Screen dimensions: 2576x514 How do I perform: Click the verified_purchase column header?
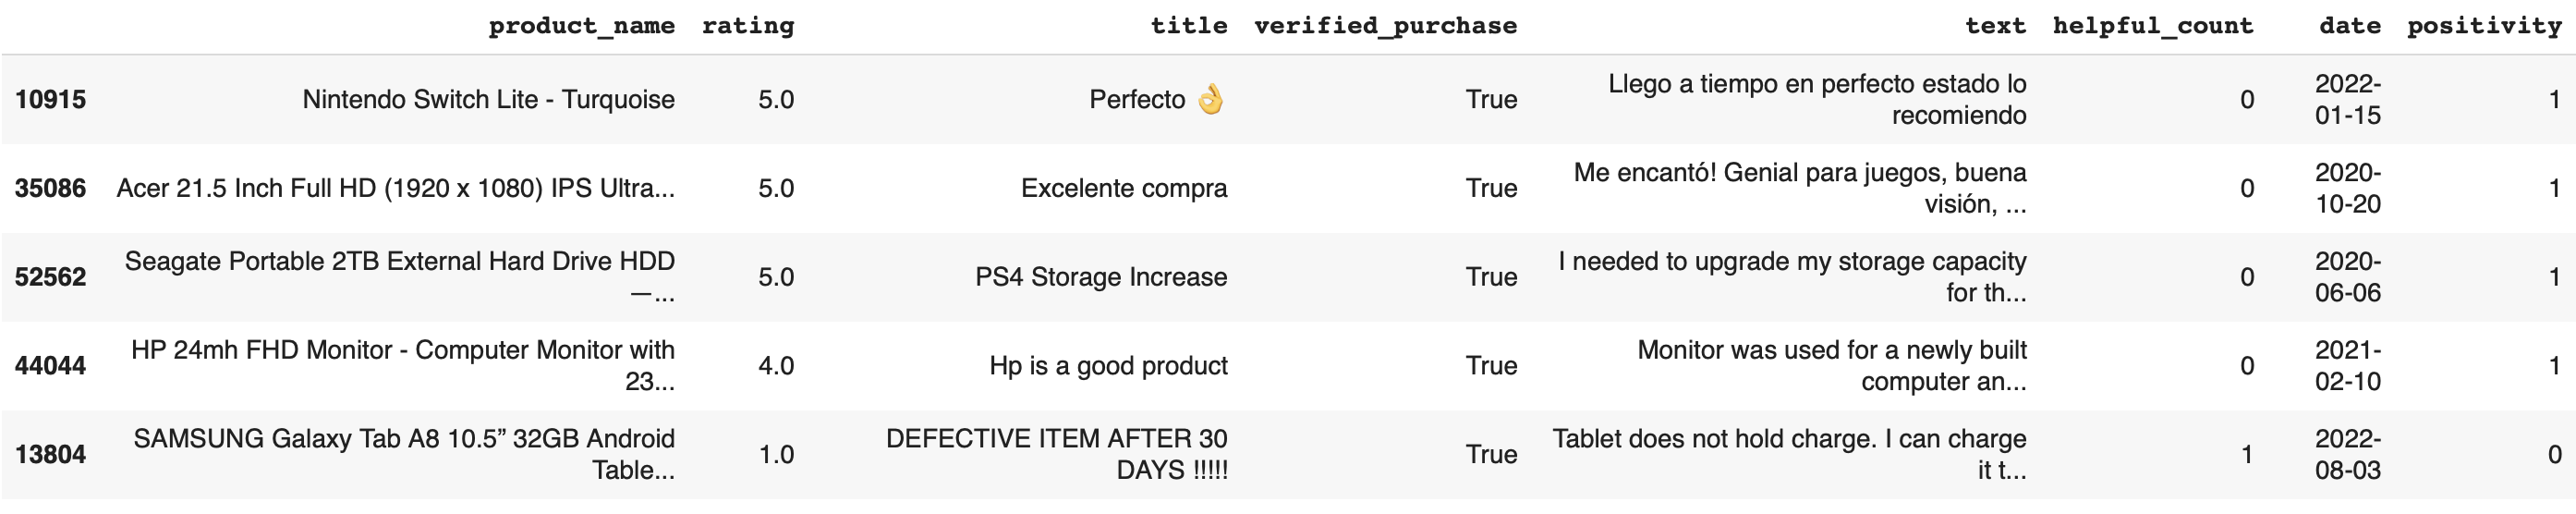[x=1385, y=26]
